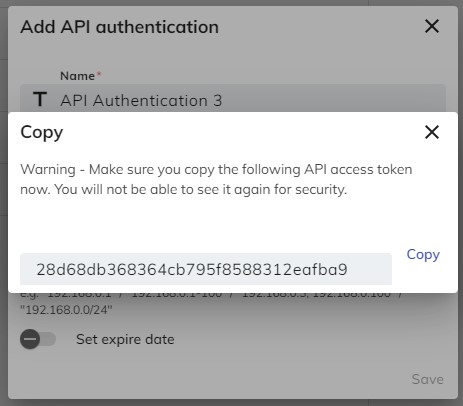Click the partially hidden IP range hint line
Viewport: 463px width, 406px height.
212,295
